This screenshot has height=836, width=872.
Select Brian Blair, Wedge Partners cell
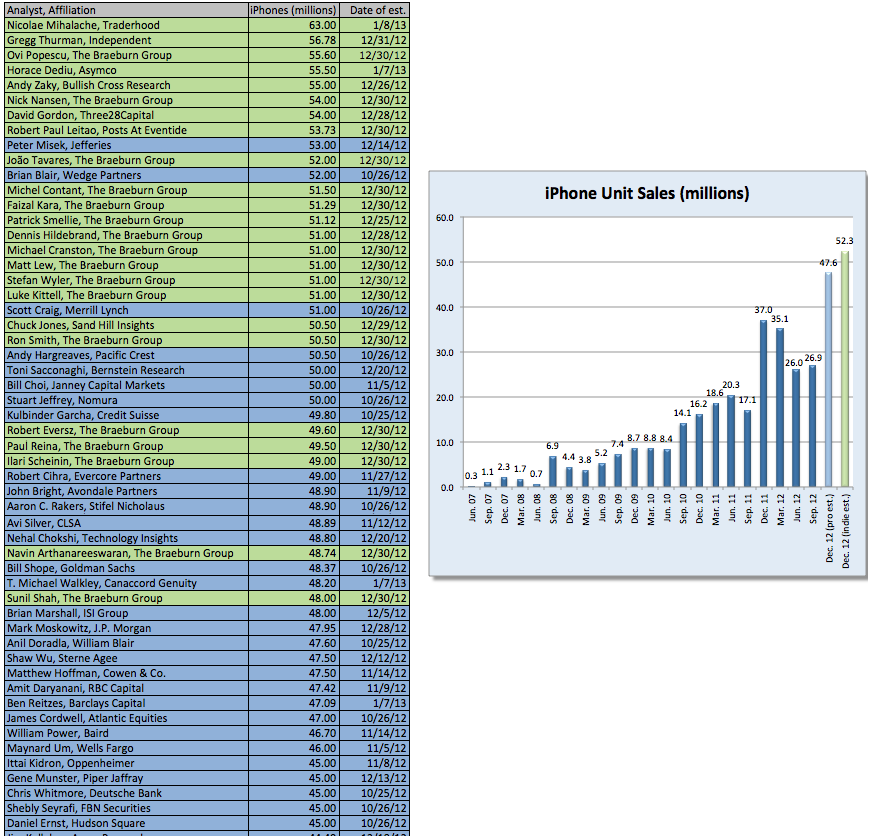pos(126,175)
